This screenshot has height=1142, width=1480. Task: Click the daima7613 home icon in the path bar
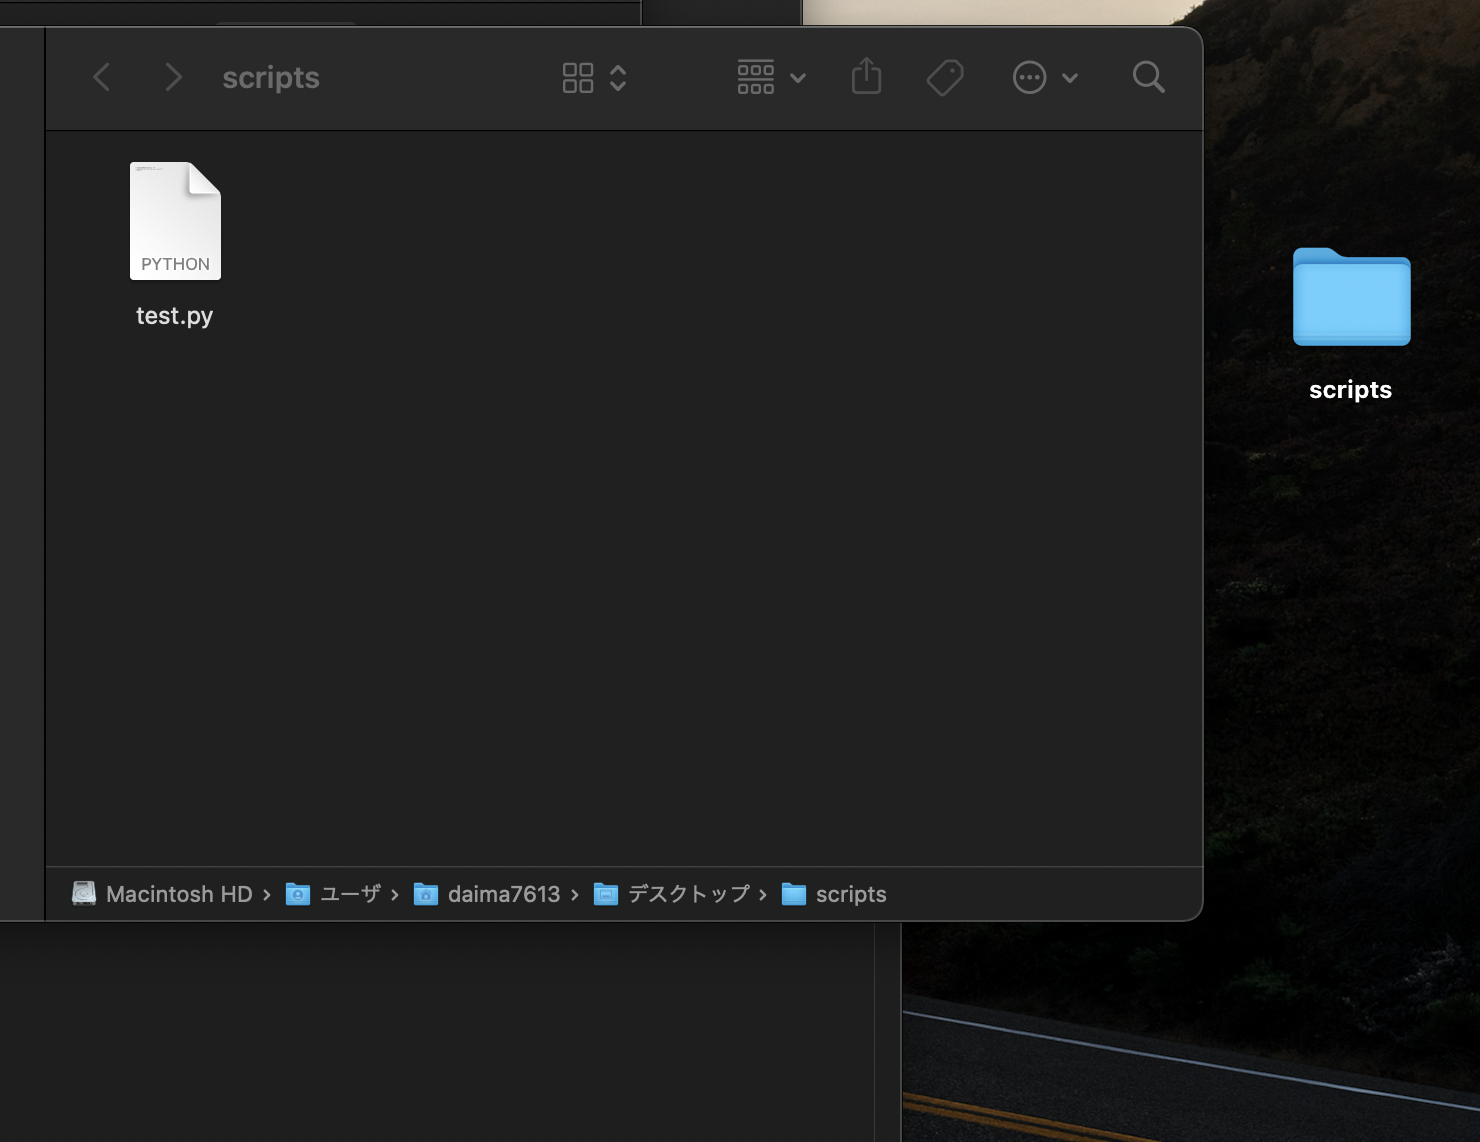[x=426, y=894]
